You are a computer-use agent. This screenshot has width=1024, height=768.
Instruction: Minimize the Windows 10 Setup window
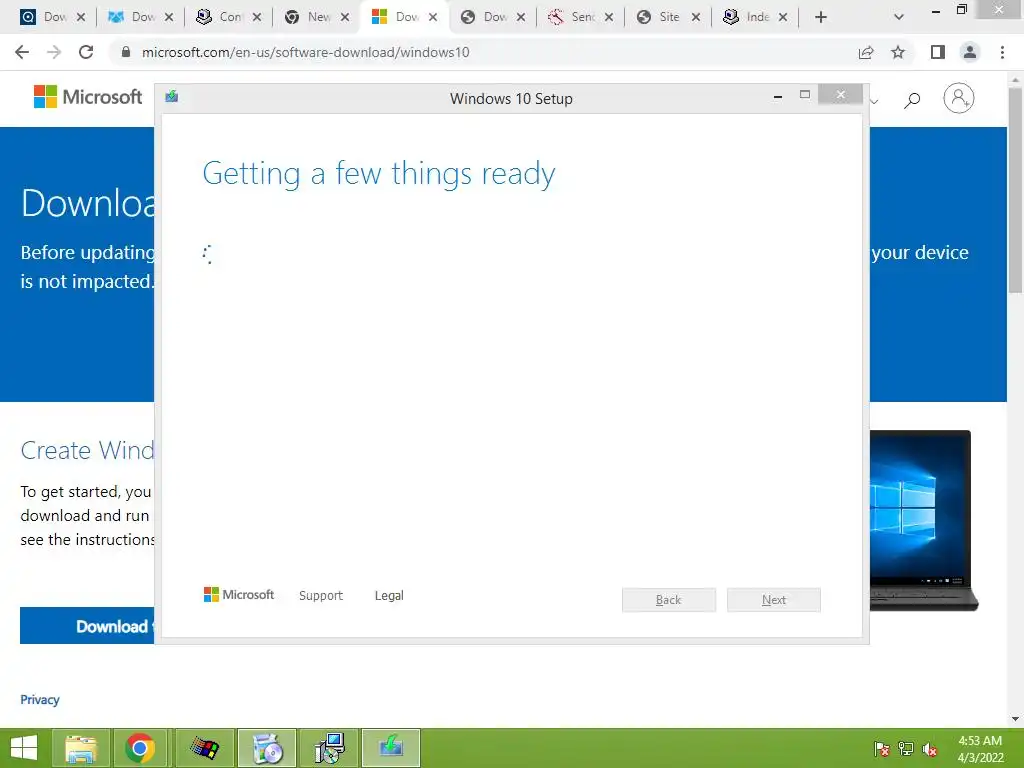coord(778,97)
